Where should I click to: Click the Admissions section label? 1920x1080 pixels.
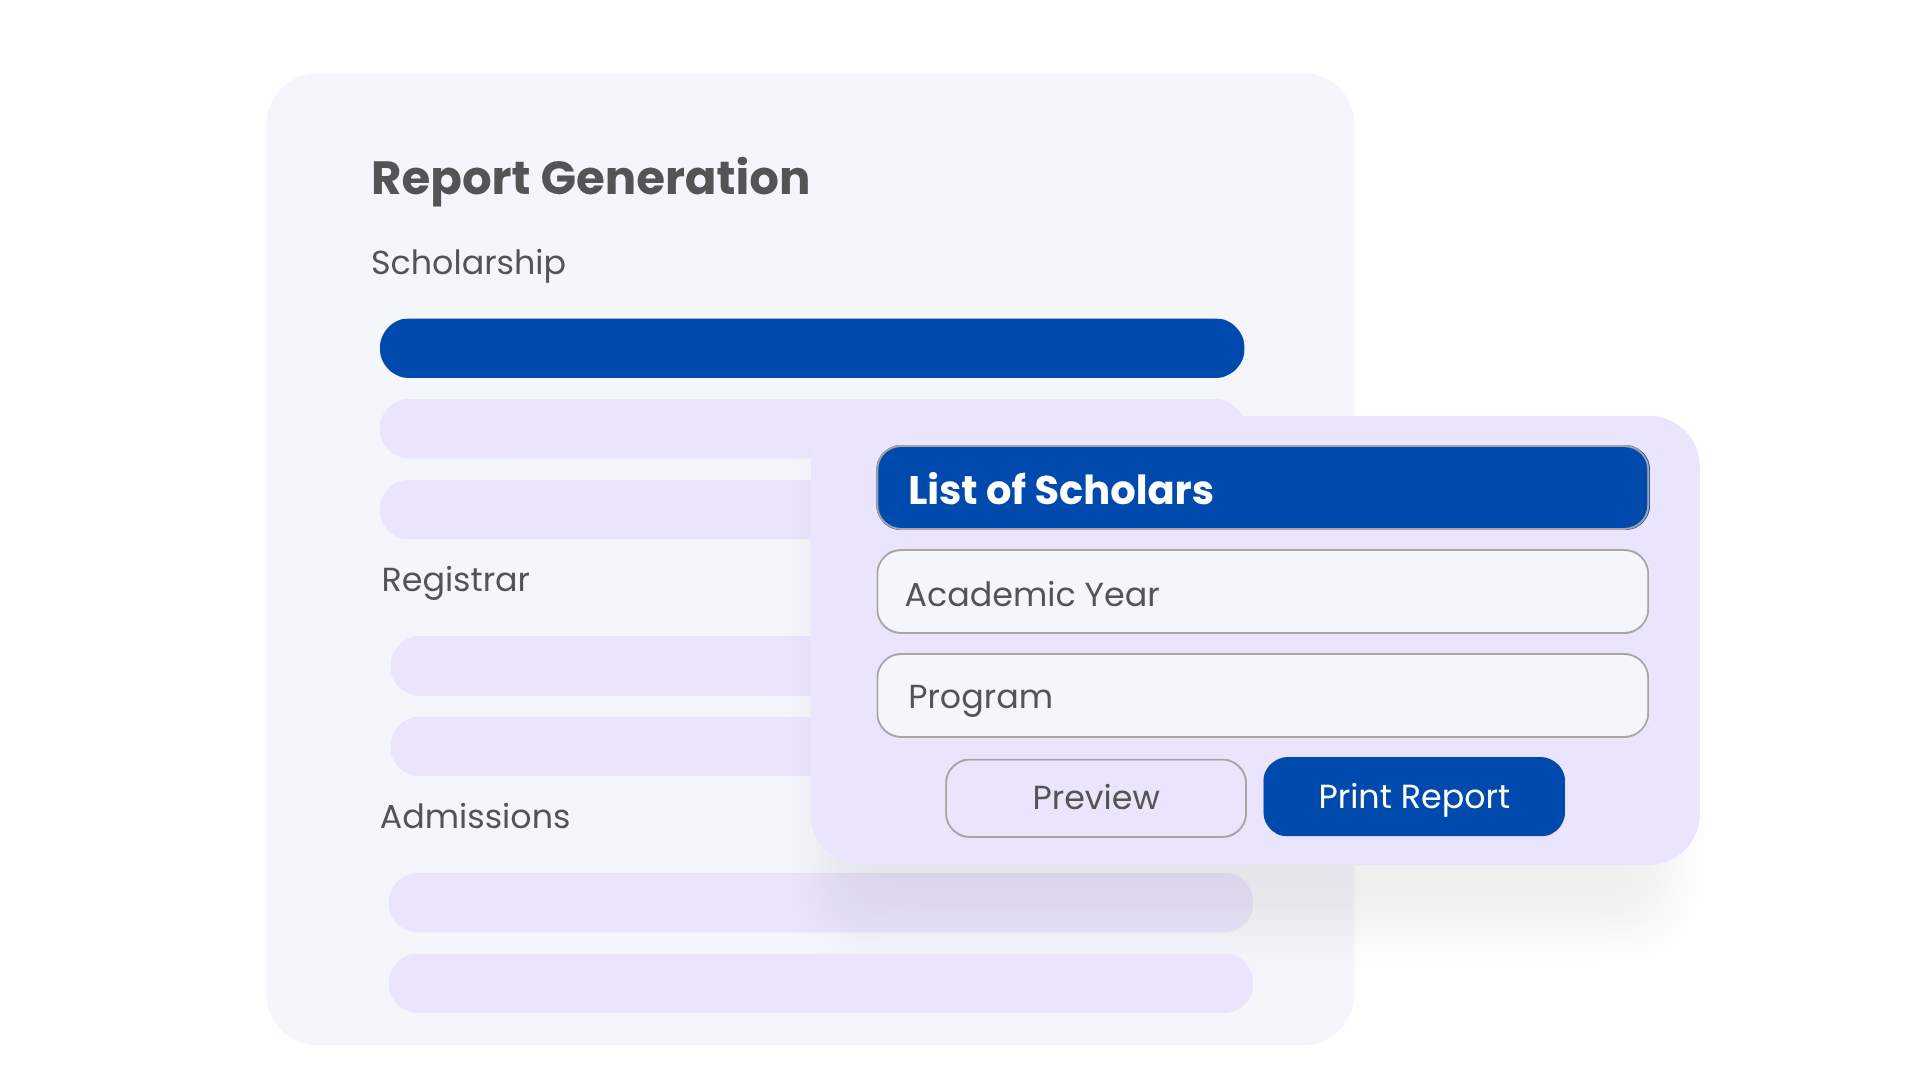[475, 817]
